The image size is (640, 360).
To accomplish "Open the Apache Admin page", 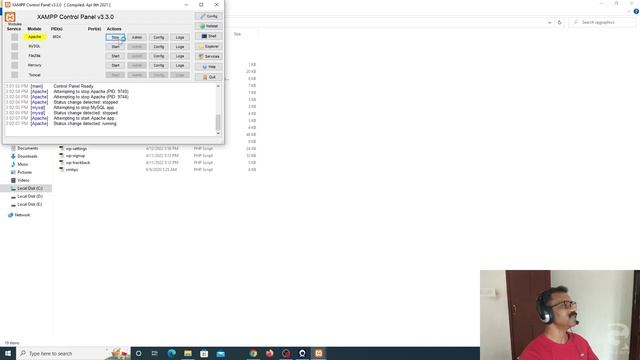I will 137,37.
